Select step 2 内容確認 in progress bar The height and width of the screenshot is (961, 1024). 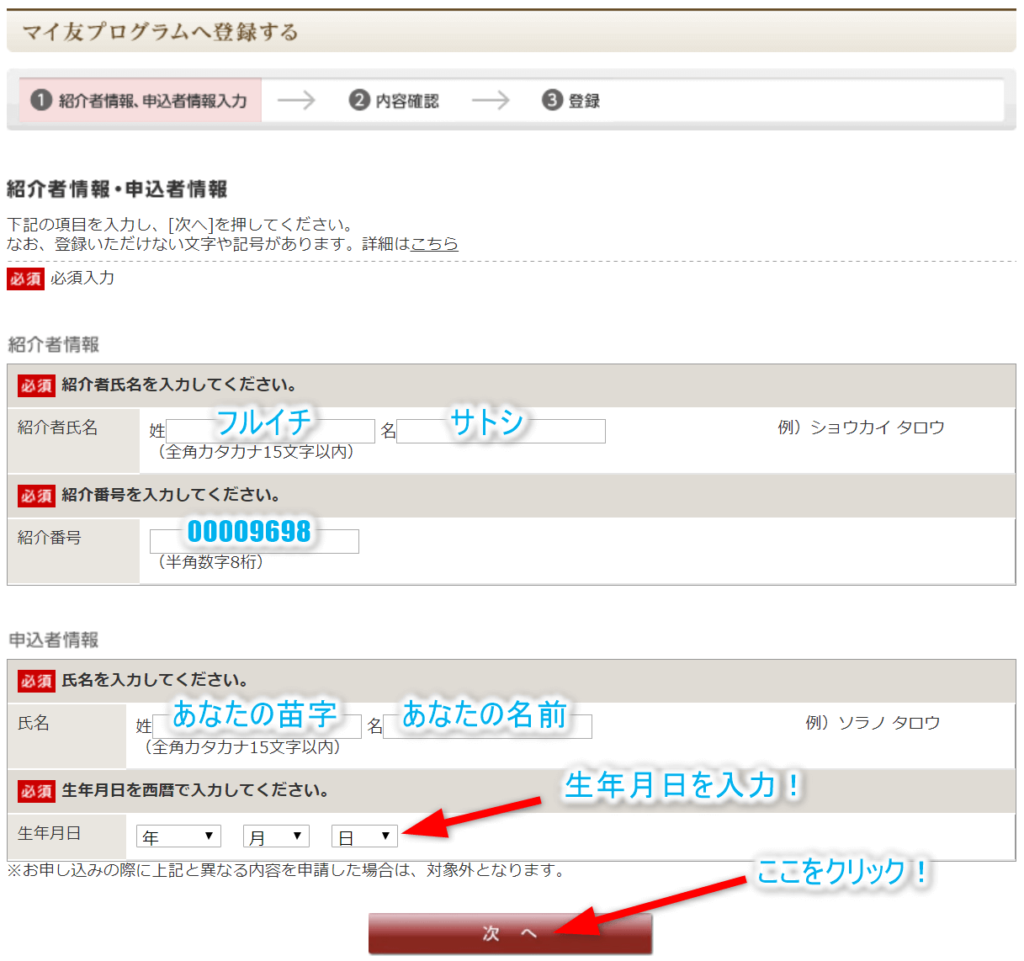(x=394, y=100)
